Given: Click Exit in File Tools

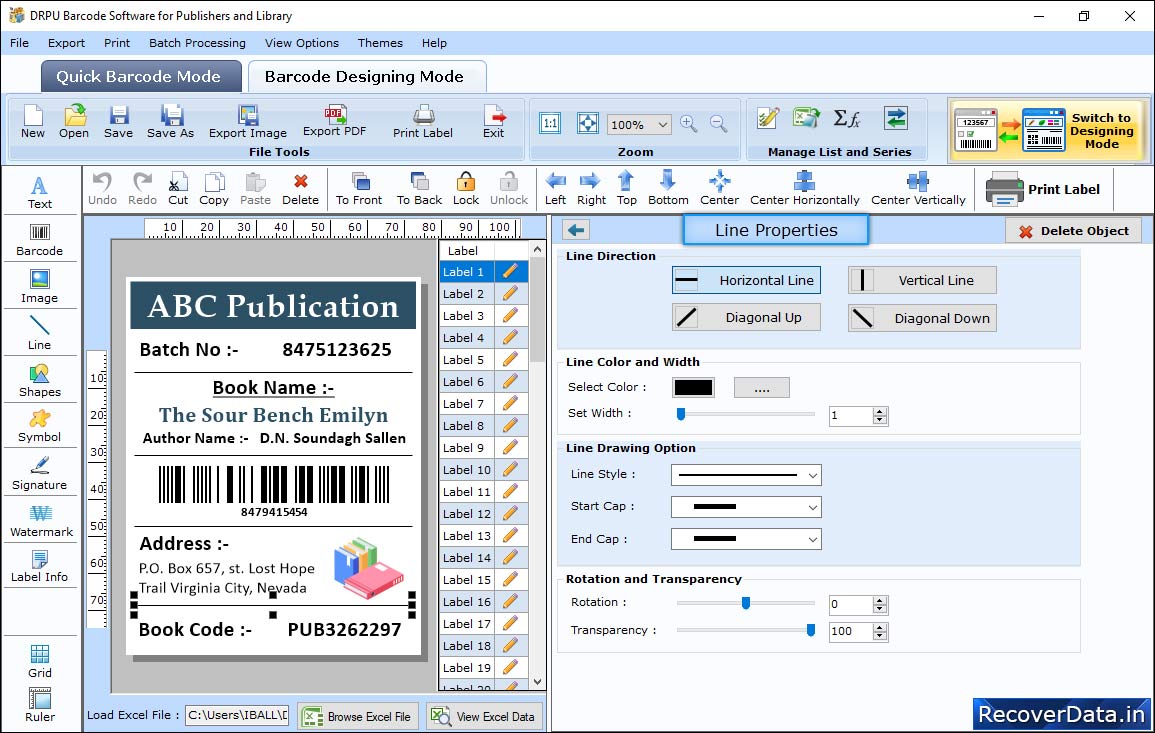Looking at the screenshot, I should pos(494,122).
